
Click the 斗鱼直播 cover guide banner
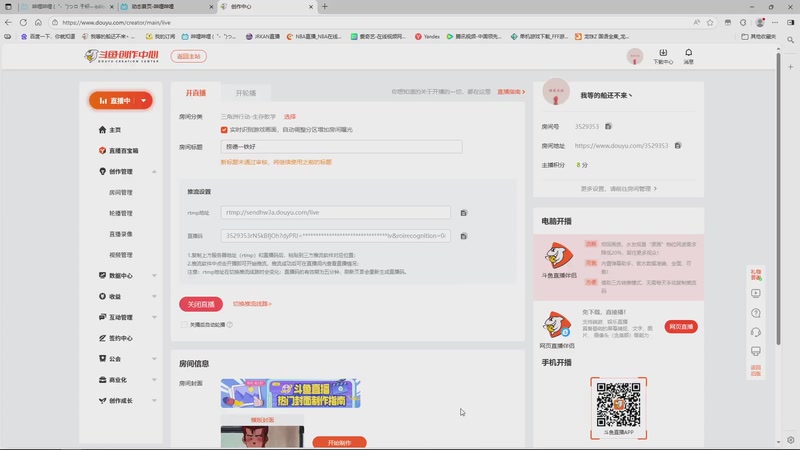click(x=290, y=393)
